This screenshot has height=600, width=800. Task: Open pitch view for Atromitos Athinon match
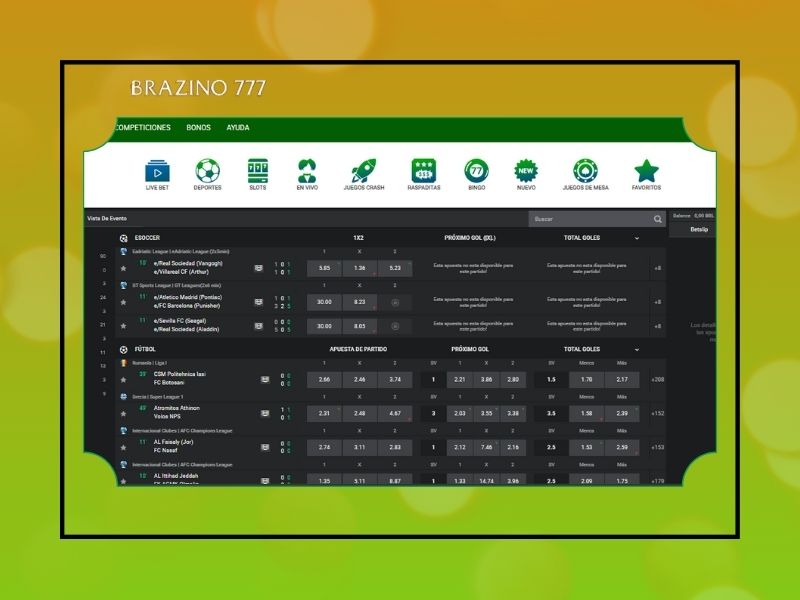[265, 413]
